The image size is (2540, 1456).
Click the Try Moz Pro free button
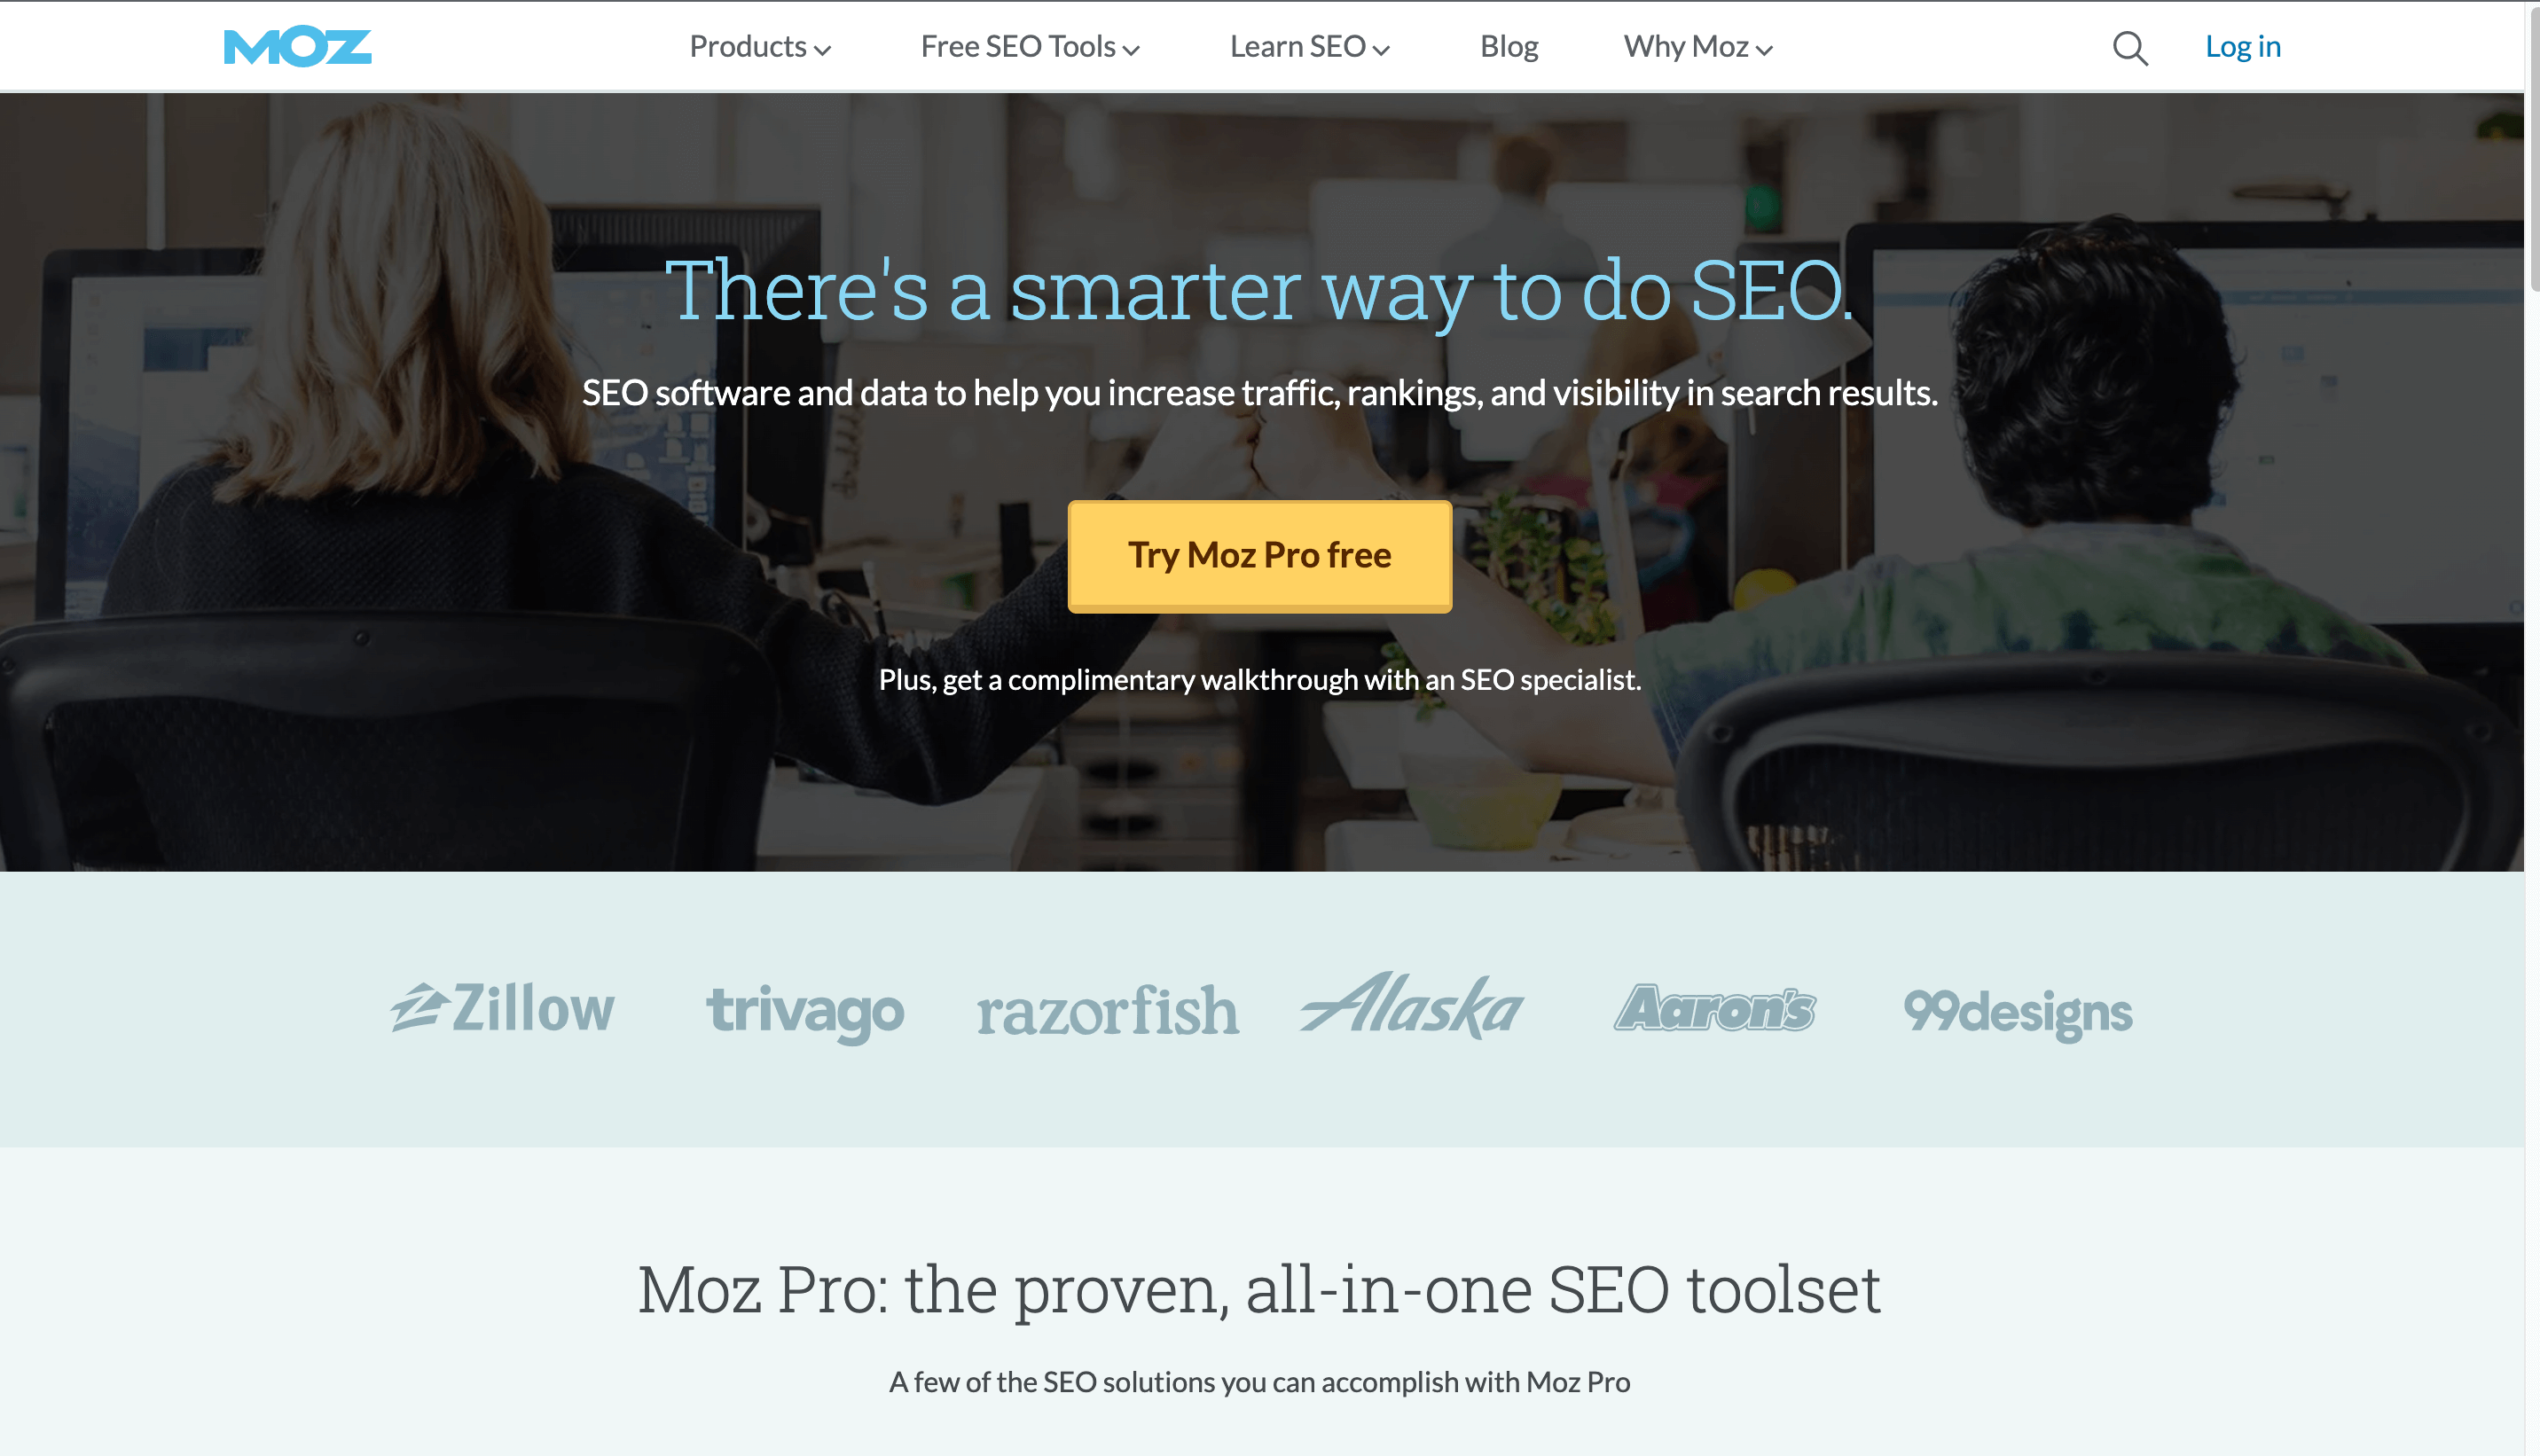(1260, 556)
